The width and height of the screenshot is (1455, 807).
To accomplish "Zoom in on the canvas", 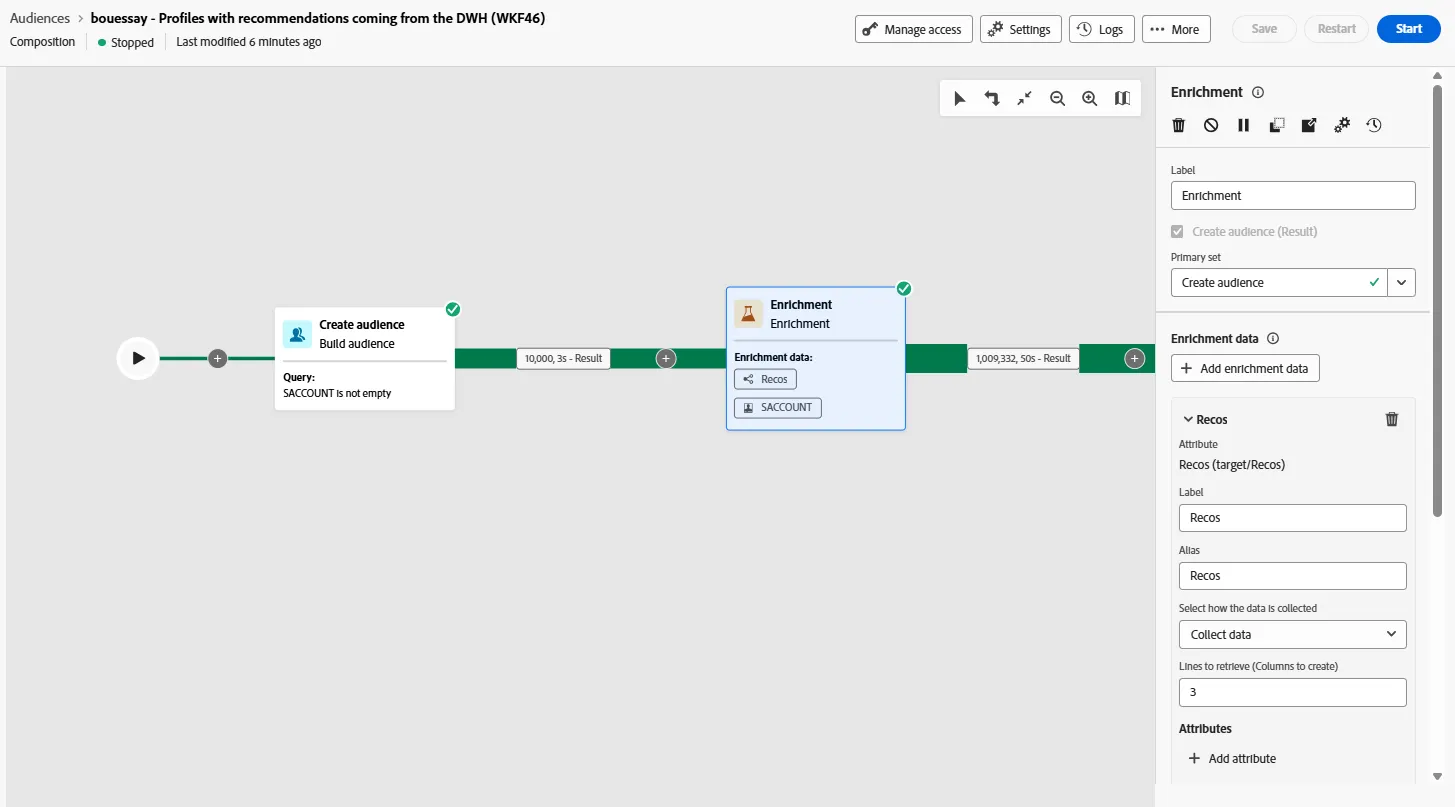I will (1090, 98).
